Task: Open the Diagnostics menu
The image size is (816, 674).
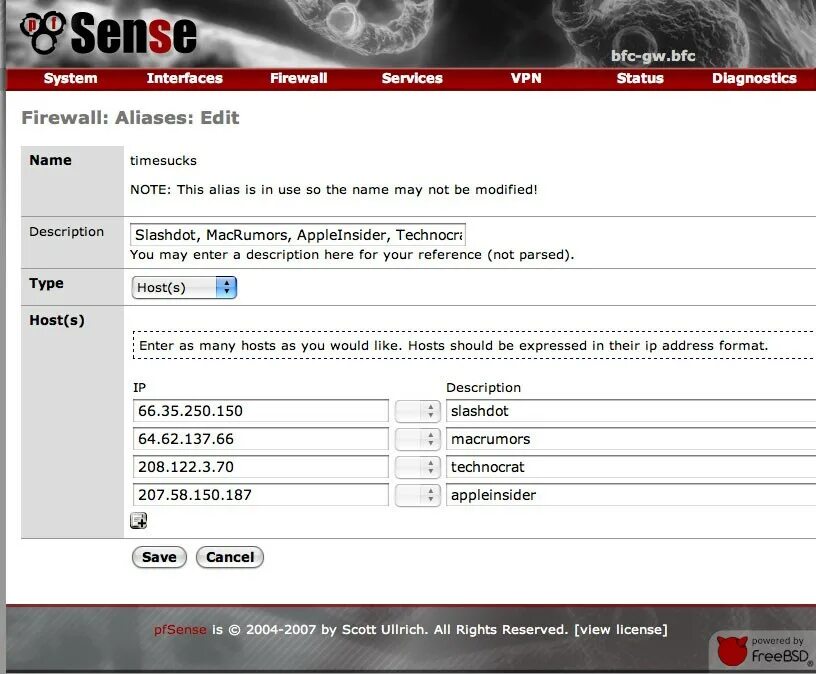Action: 754,78
